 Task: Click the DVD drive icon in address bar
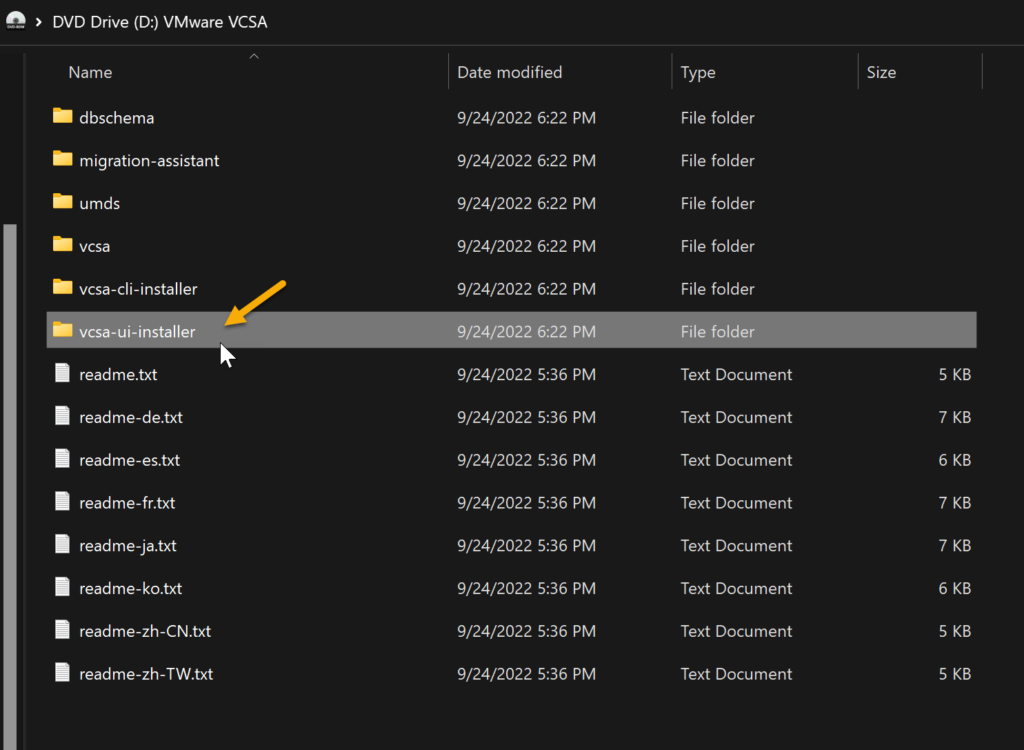pos(15,21)
